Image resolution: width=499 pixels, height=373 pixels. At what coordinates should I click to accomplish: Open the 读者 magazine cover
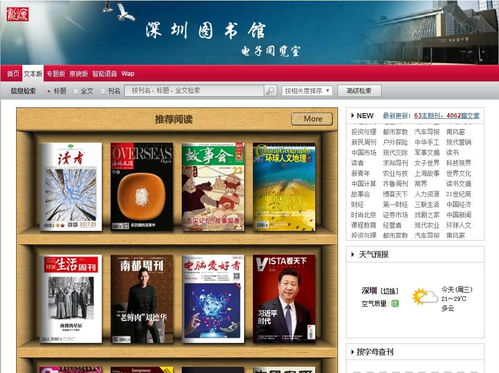71,187
